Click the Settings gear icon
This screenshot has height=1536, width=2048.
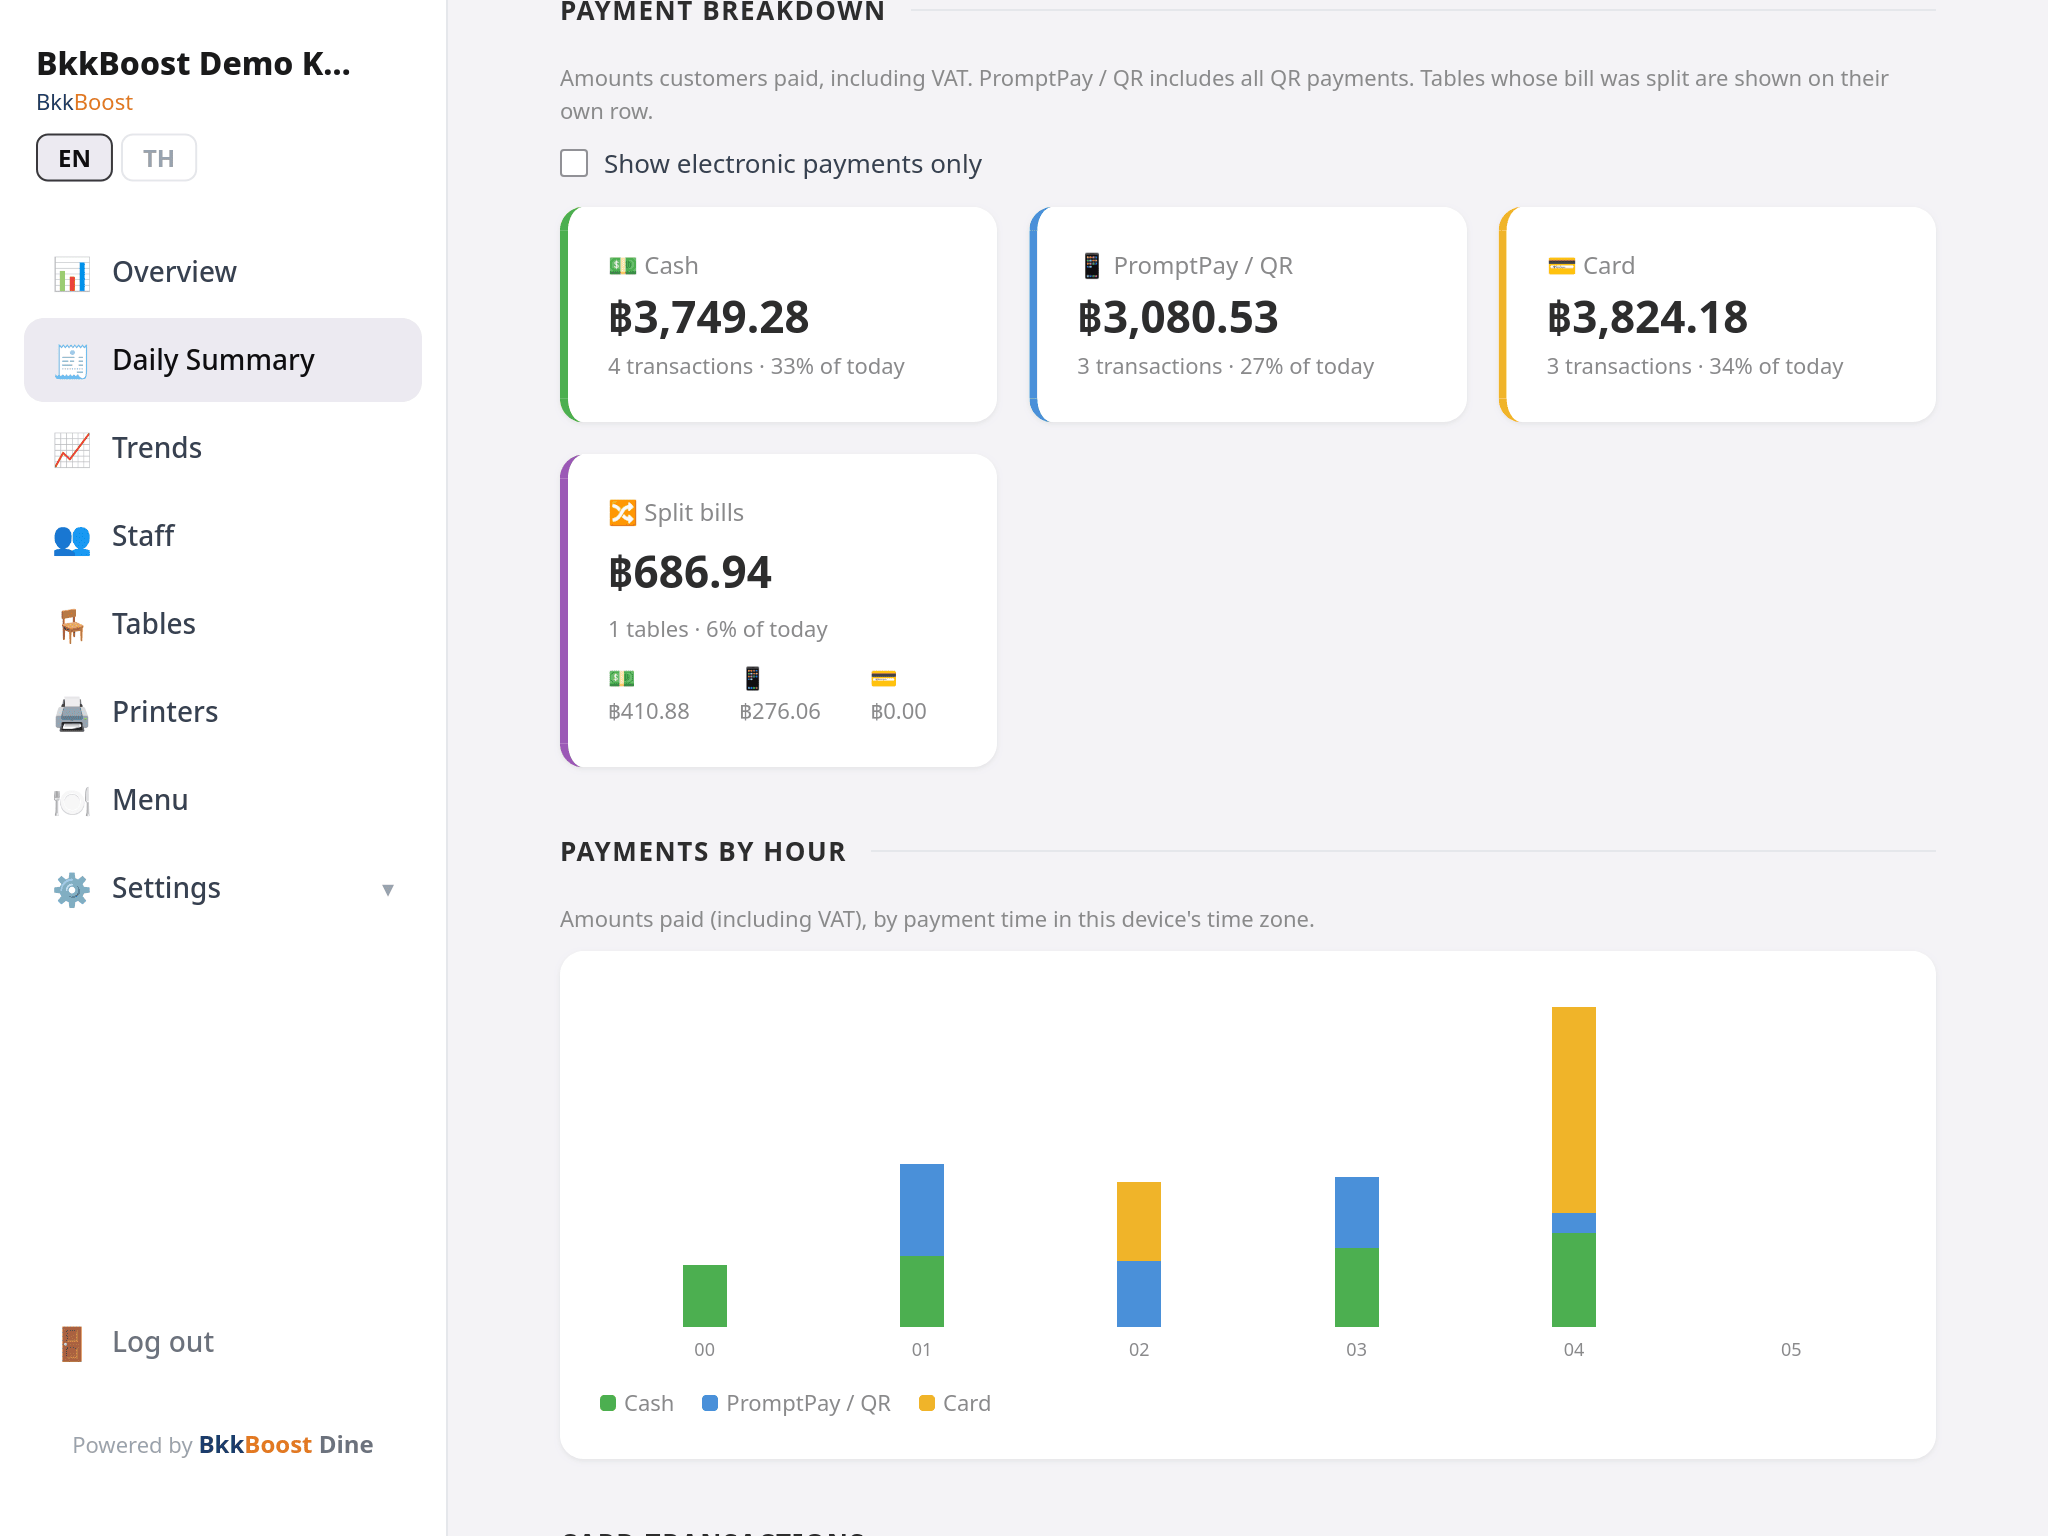click(x=72, y=889)
